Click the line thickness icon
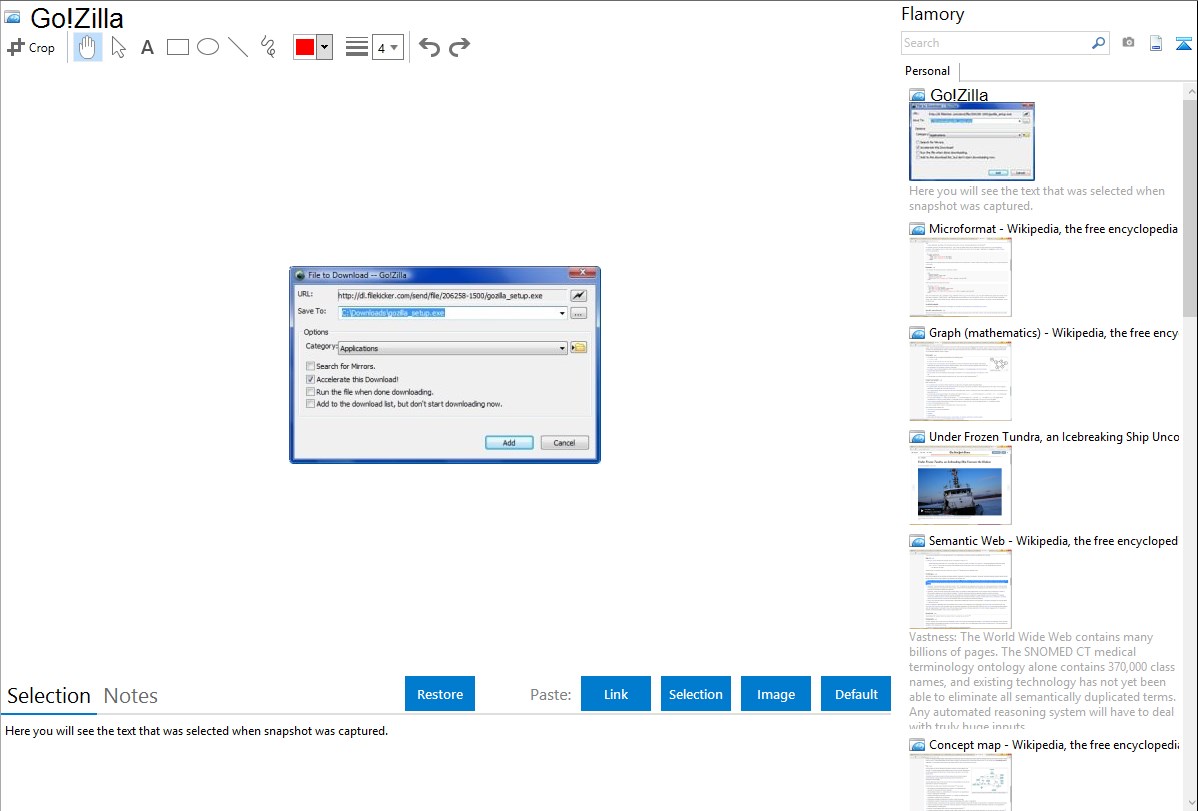 [x=356, y=47]
